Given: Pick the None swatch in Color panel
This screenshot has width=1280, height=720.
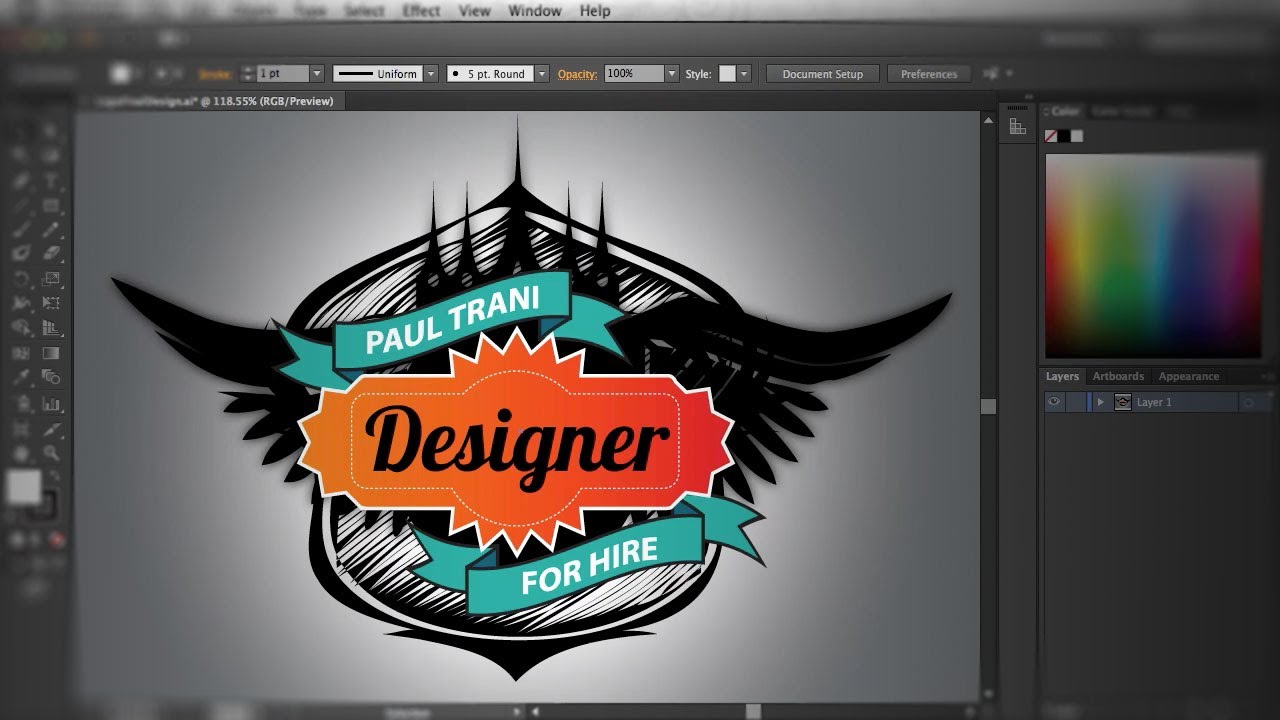Looking at the screenshot, I should [1051, 136].
